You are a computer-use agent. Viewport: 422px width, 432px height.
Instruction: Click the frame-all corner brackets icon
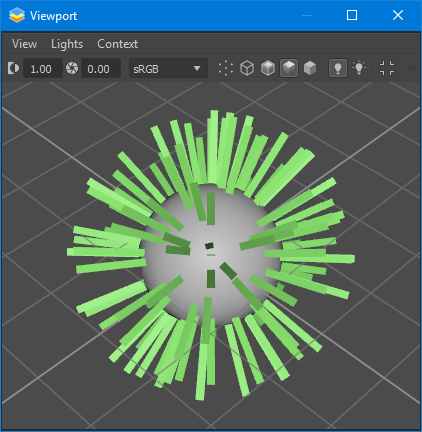tap(387, 68)
